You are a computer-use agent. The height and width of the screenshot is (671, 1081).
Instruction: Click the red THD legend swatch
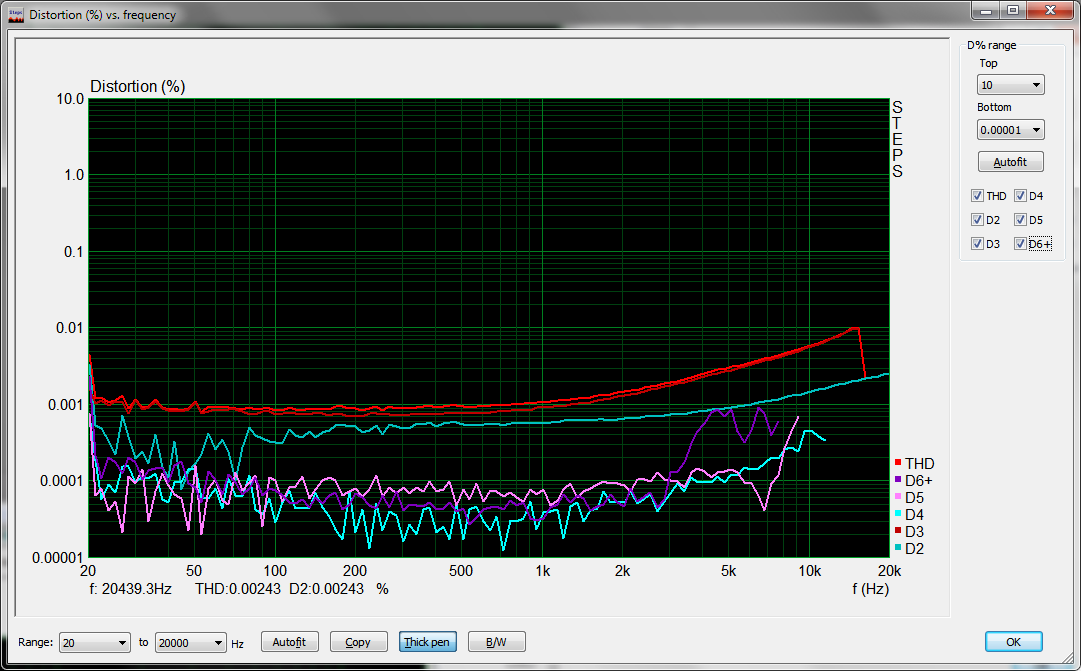coord(898,463)
